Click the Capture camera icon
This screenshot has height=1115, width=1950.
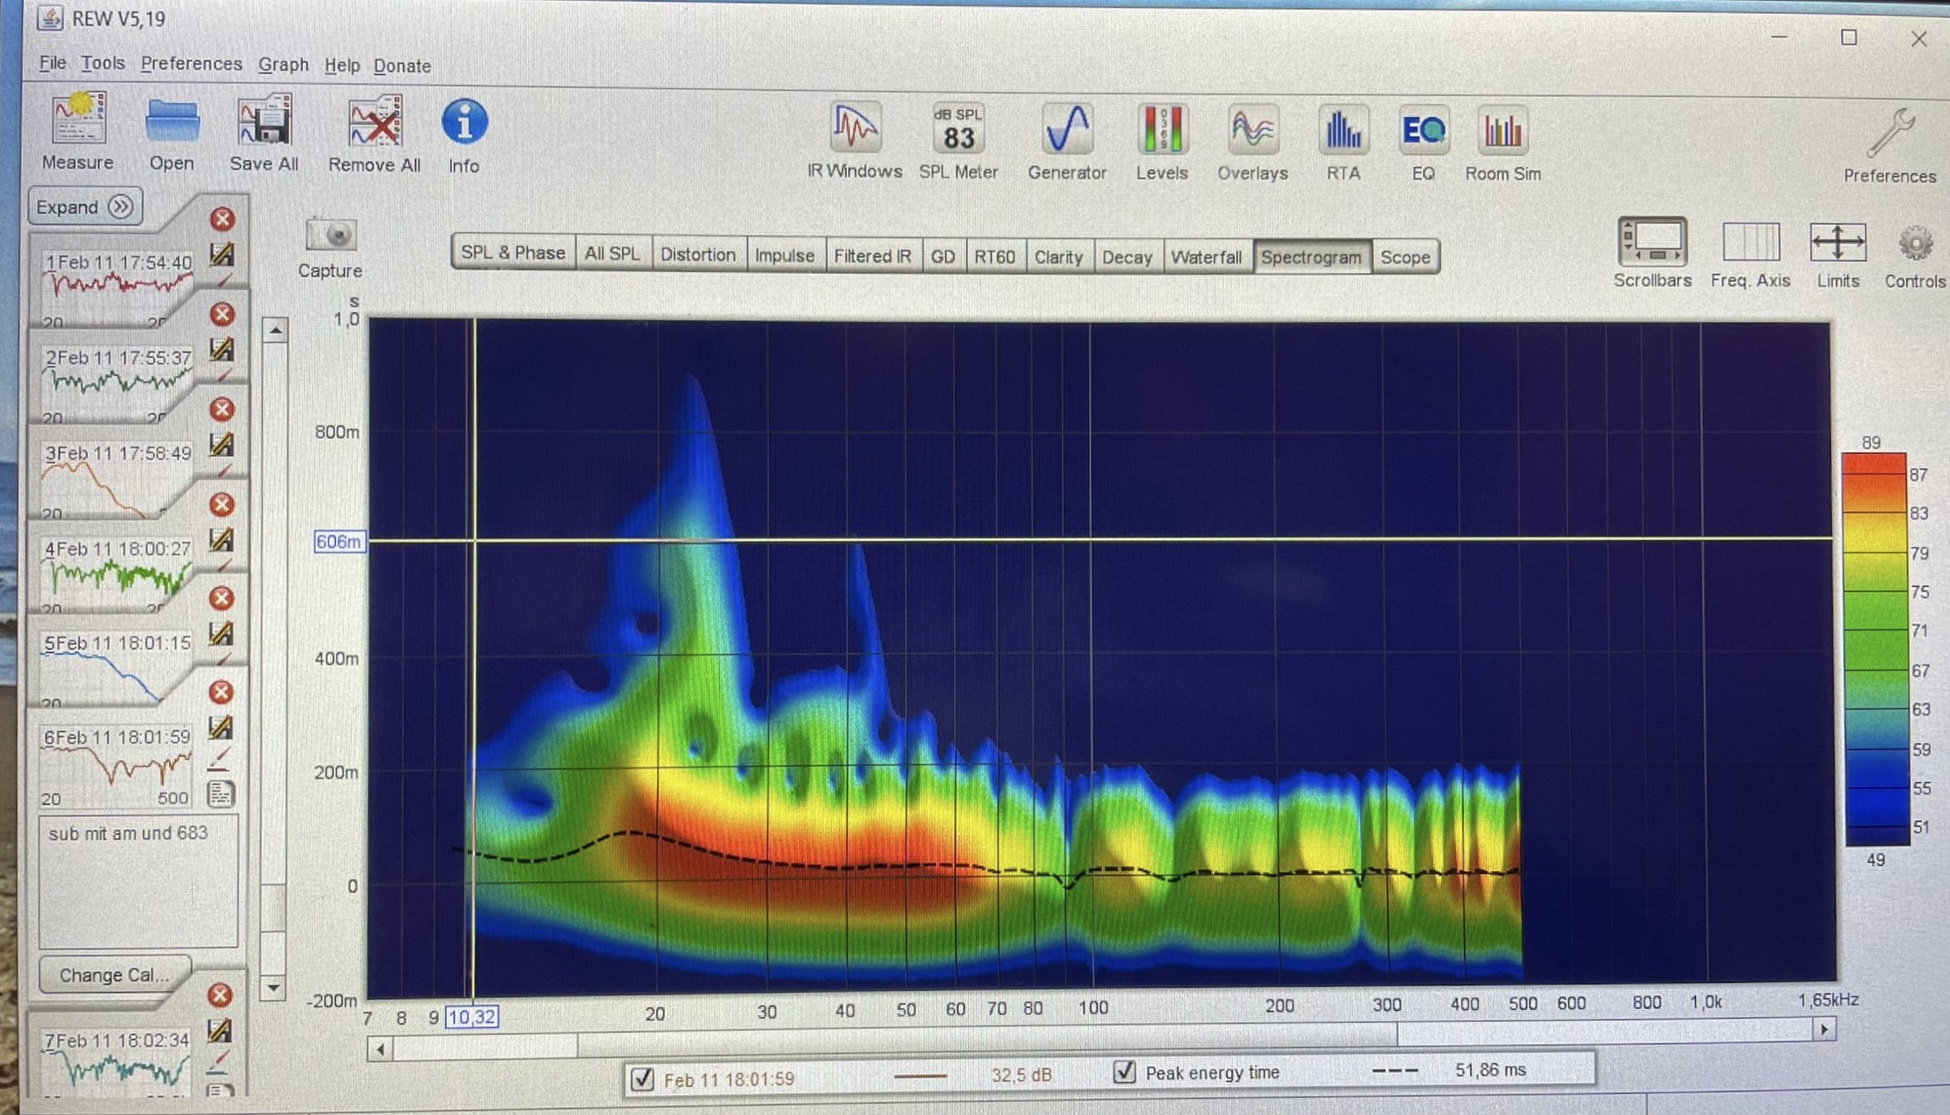[330, 236]
